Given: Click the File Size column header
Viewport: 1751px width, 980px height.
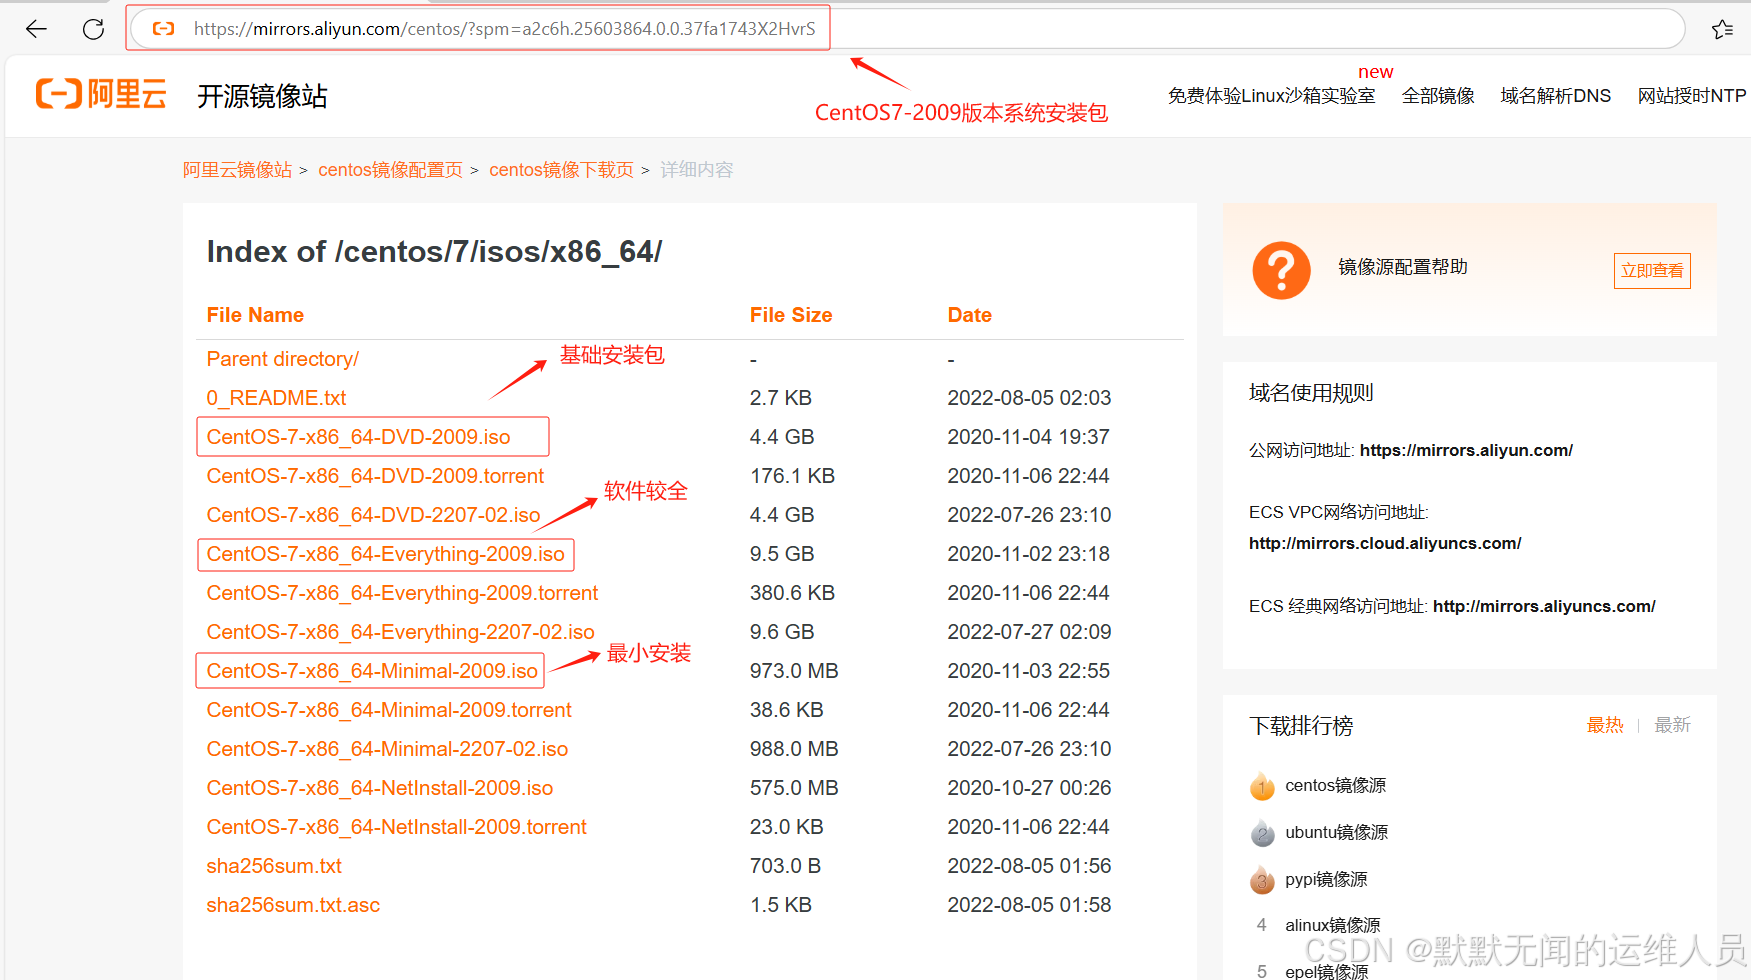Looking at the screenshot, I should (x=791, y=315).
